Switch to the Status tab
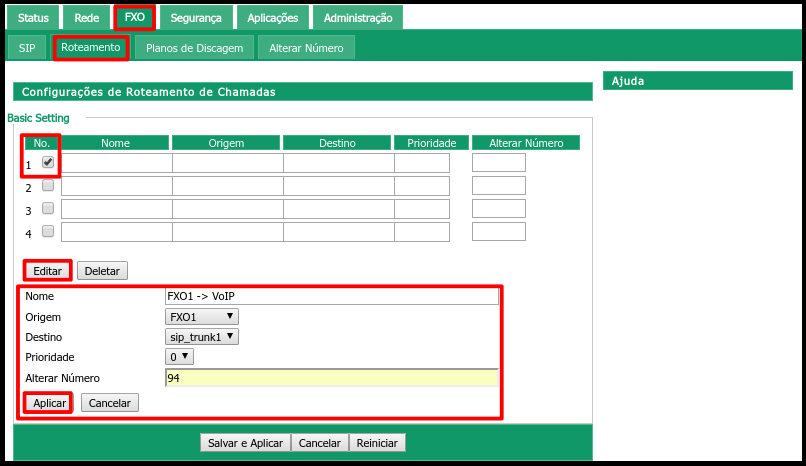The height and width of the screenshot is (466, 806). [x=33, y=18]
